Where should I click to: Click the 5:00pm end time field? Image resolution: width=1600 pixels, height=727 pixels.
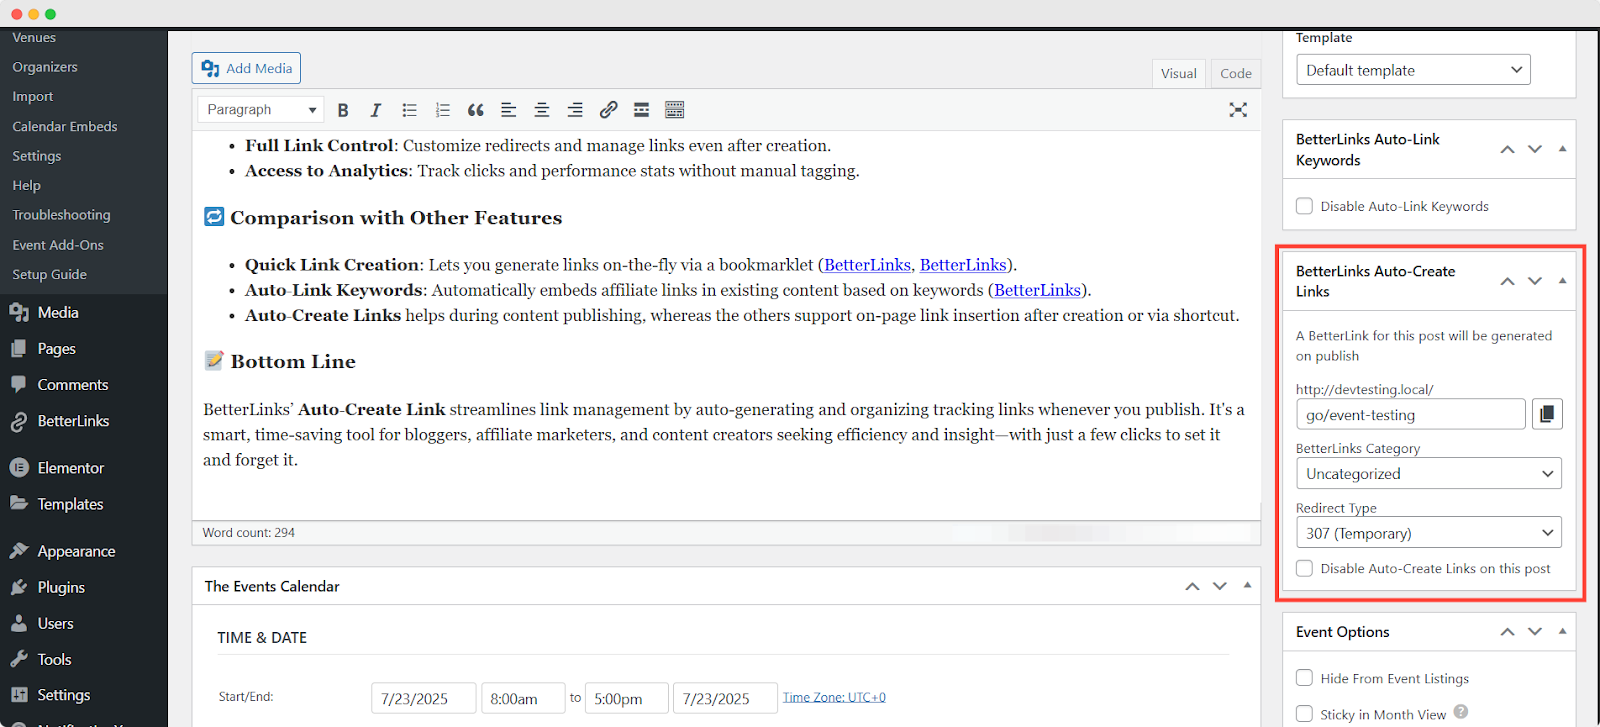627,698
